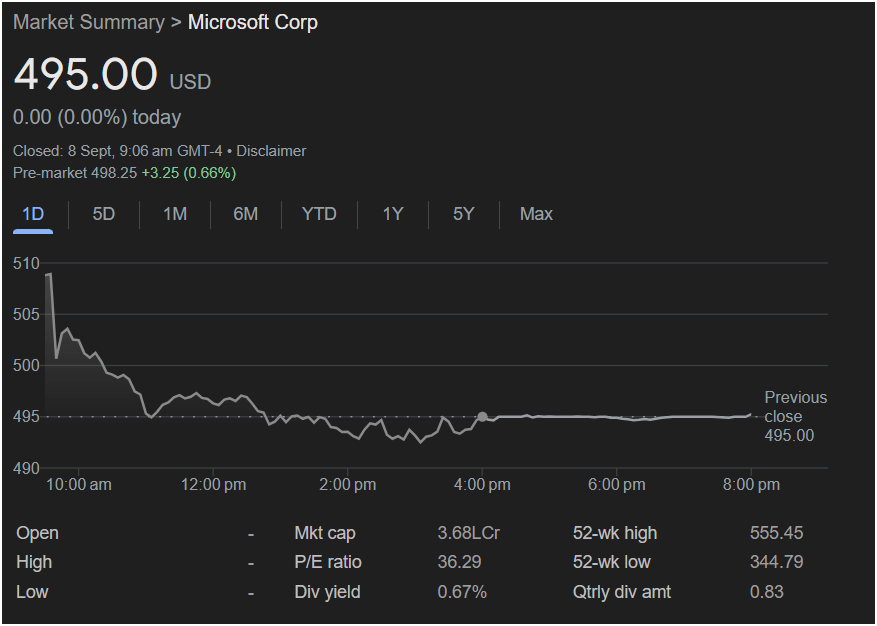877x626 pixels.
Task: Click the 510 y-axis label
Action: pos(26,263)
